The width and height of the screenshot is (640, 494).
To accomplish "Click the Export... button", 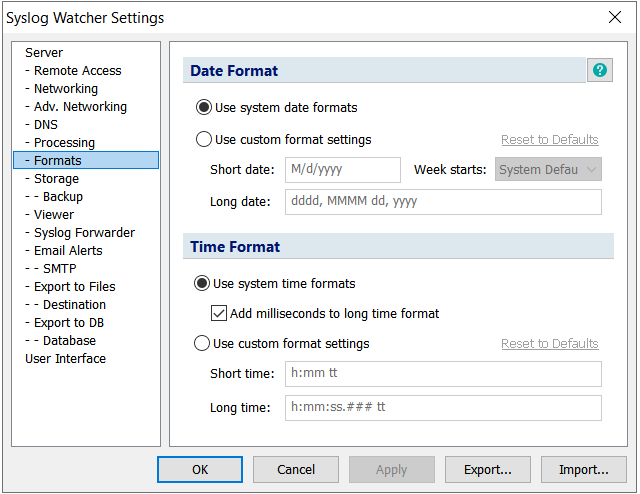I will coord(488,470).
